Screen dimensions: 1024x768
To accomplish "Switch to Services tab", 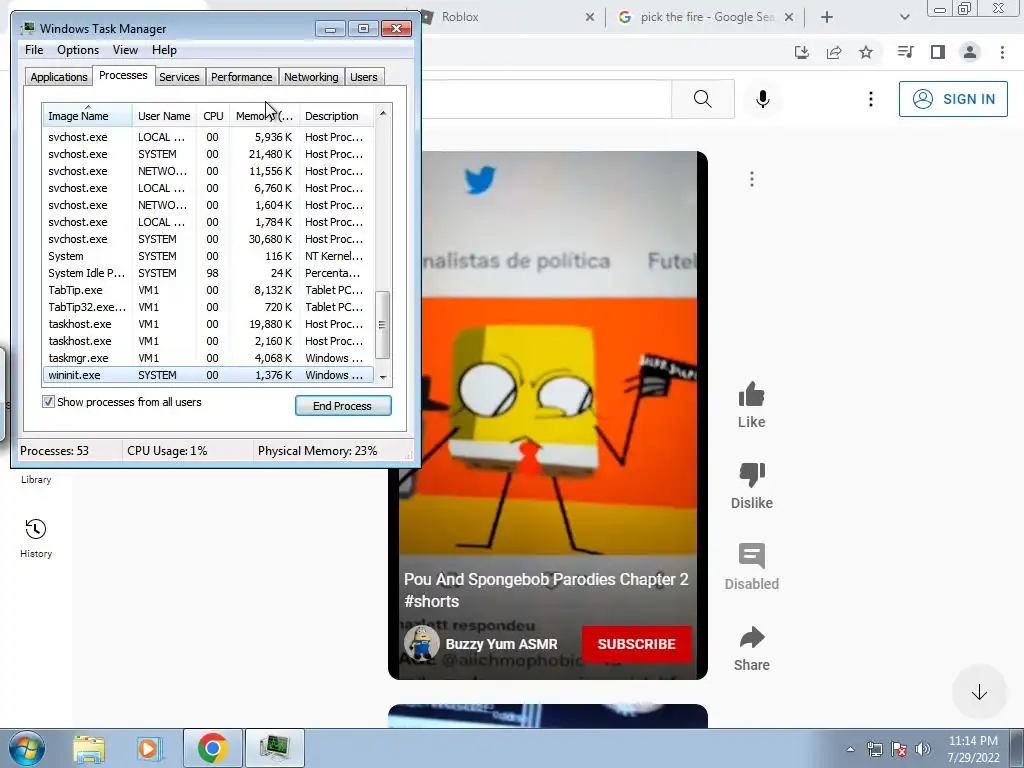I will coord(179,76).
